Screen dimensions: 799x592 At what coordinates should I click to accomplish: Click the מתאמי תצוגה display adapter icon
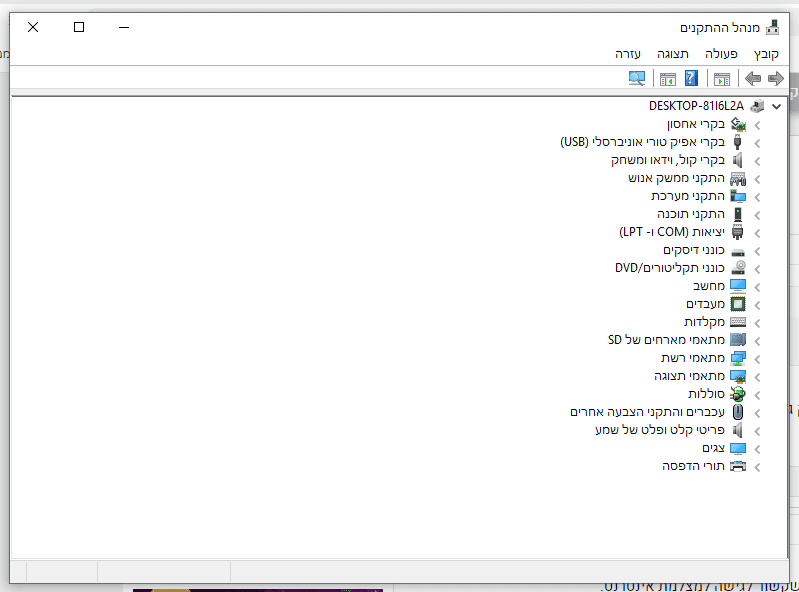738,376
